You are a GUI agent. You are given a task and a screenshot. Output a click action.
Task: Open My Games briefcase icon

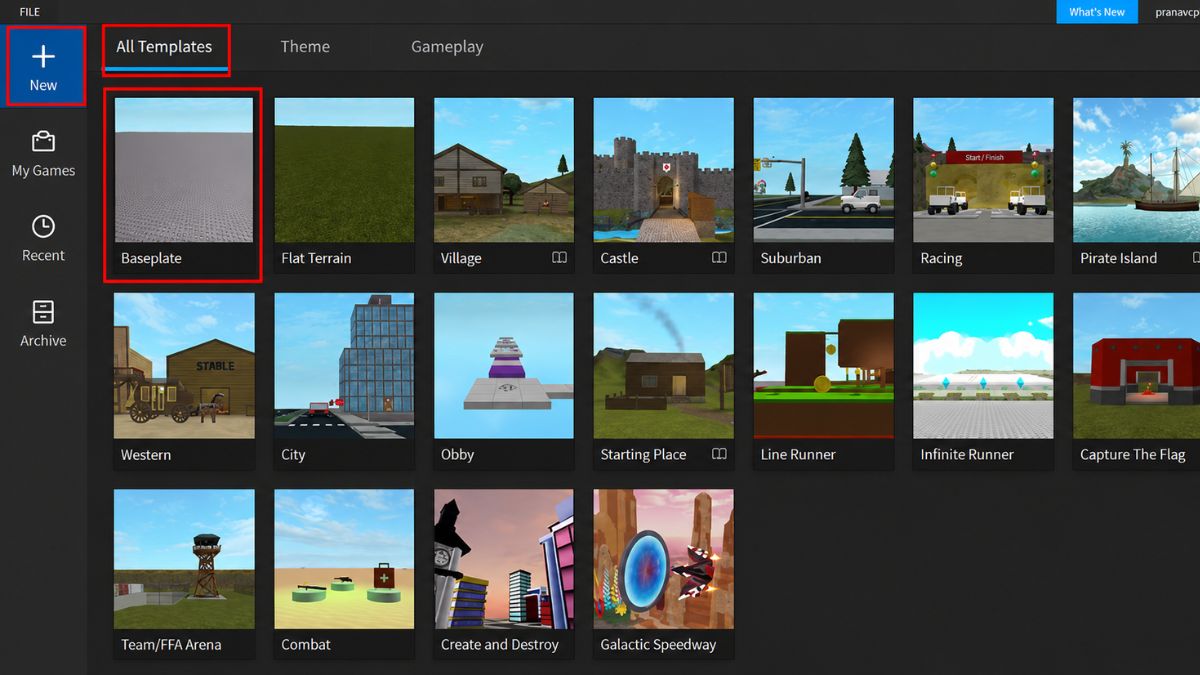(43, 142)
